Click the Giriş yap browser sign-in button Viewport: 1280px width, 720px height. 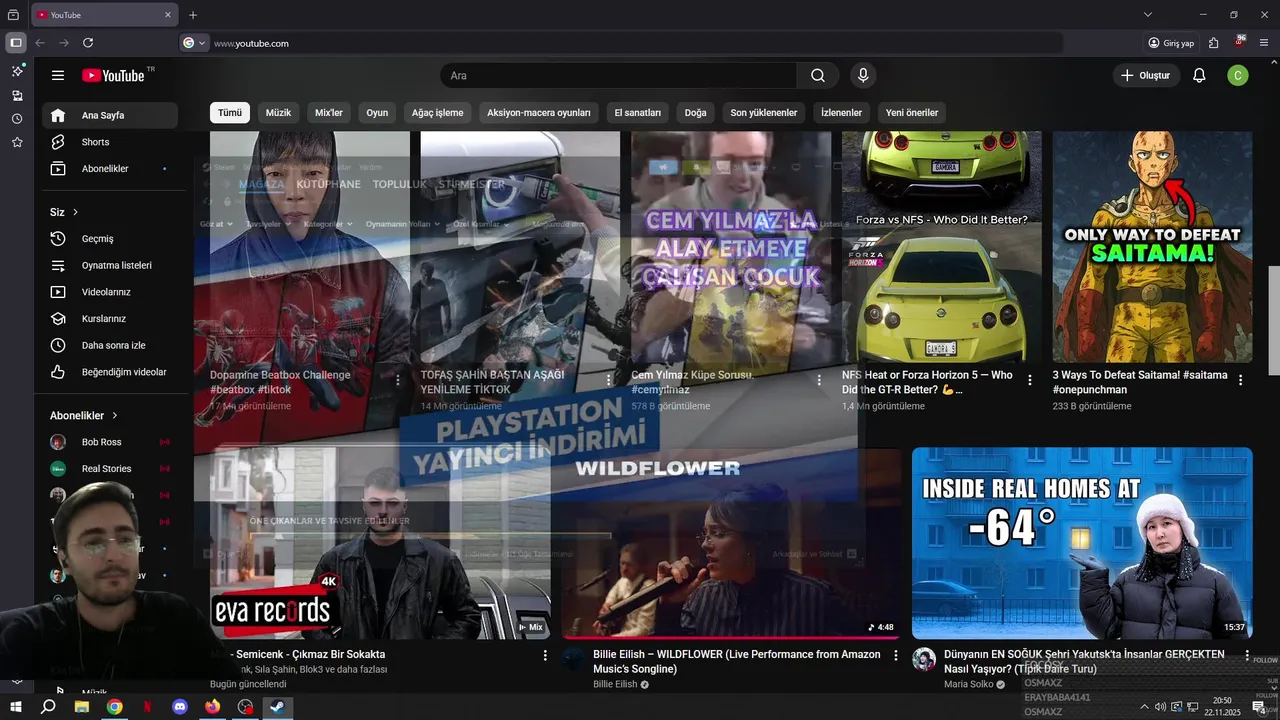[1171, 43]
